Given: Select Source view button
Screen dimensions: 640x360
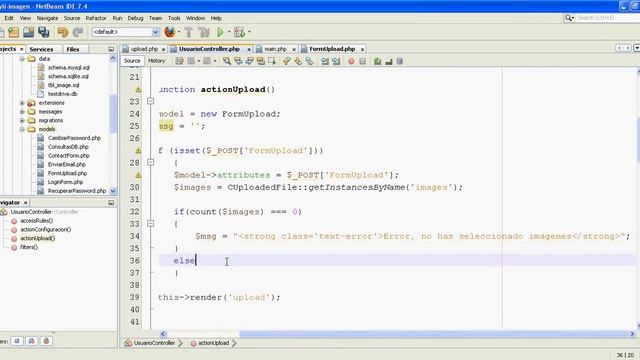Looking at the screenshot, I should 132,61.
